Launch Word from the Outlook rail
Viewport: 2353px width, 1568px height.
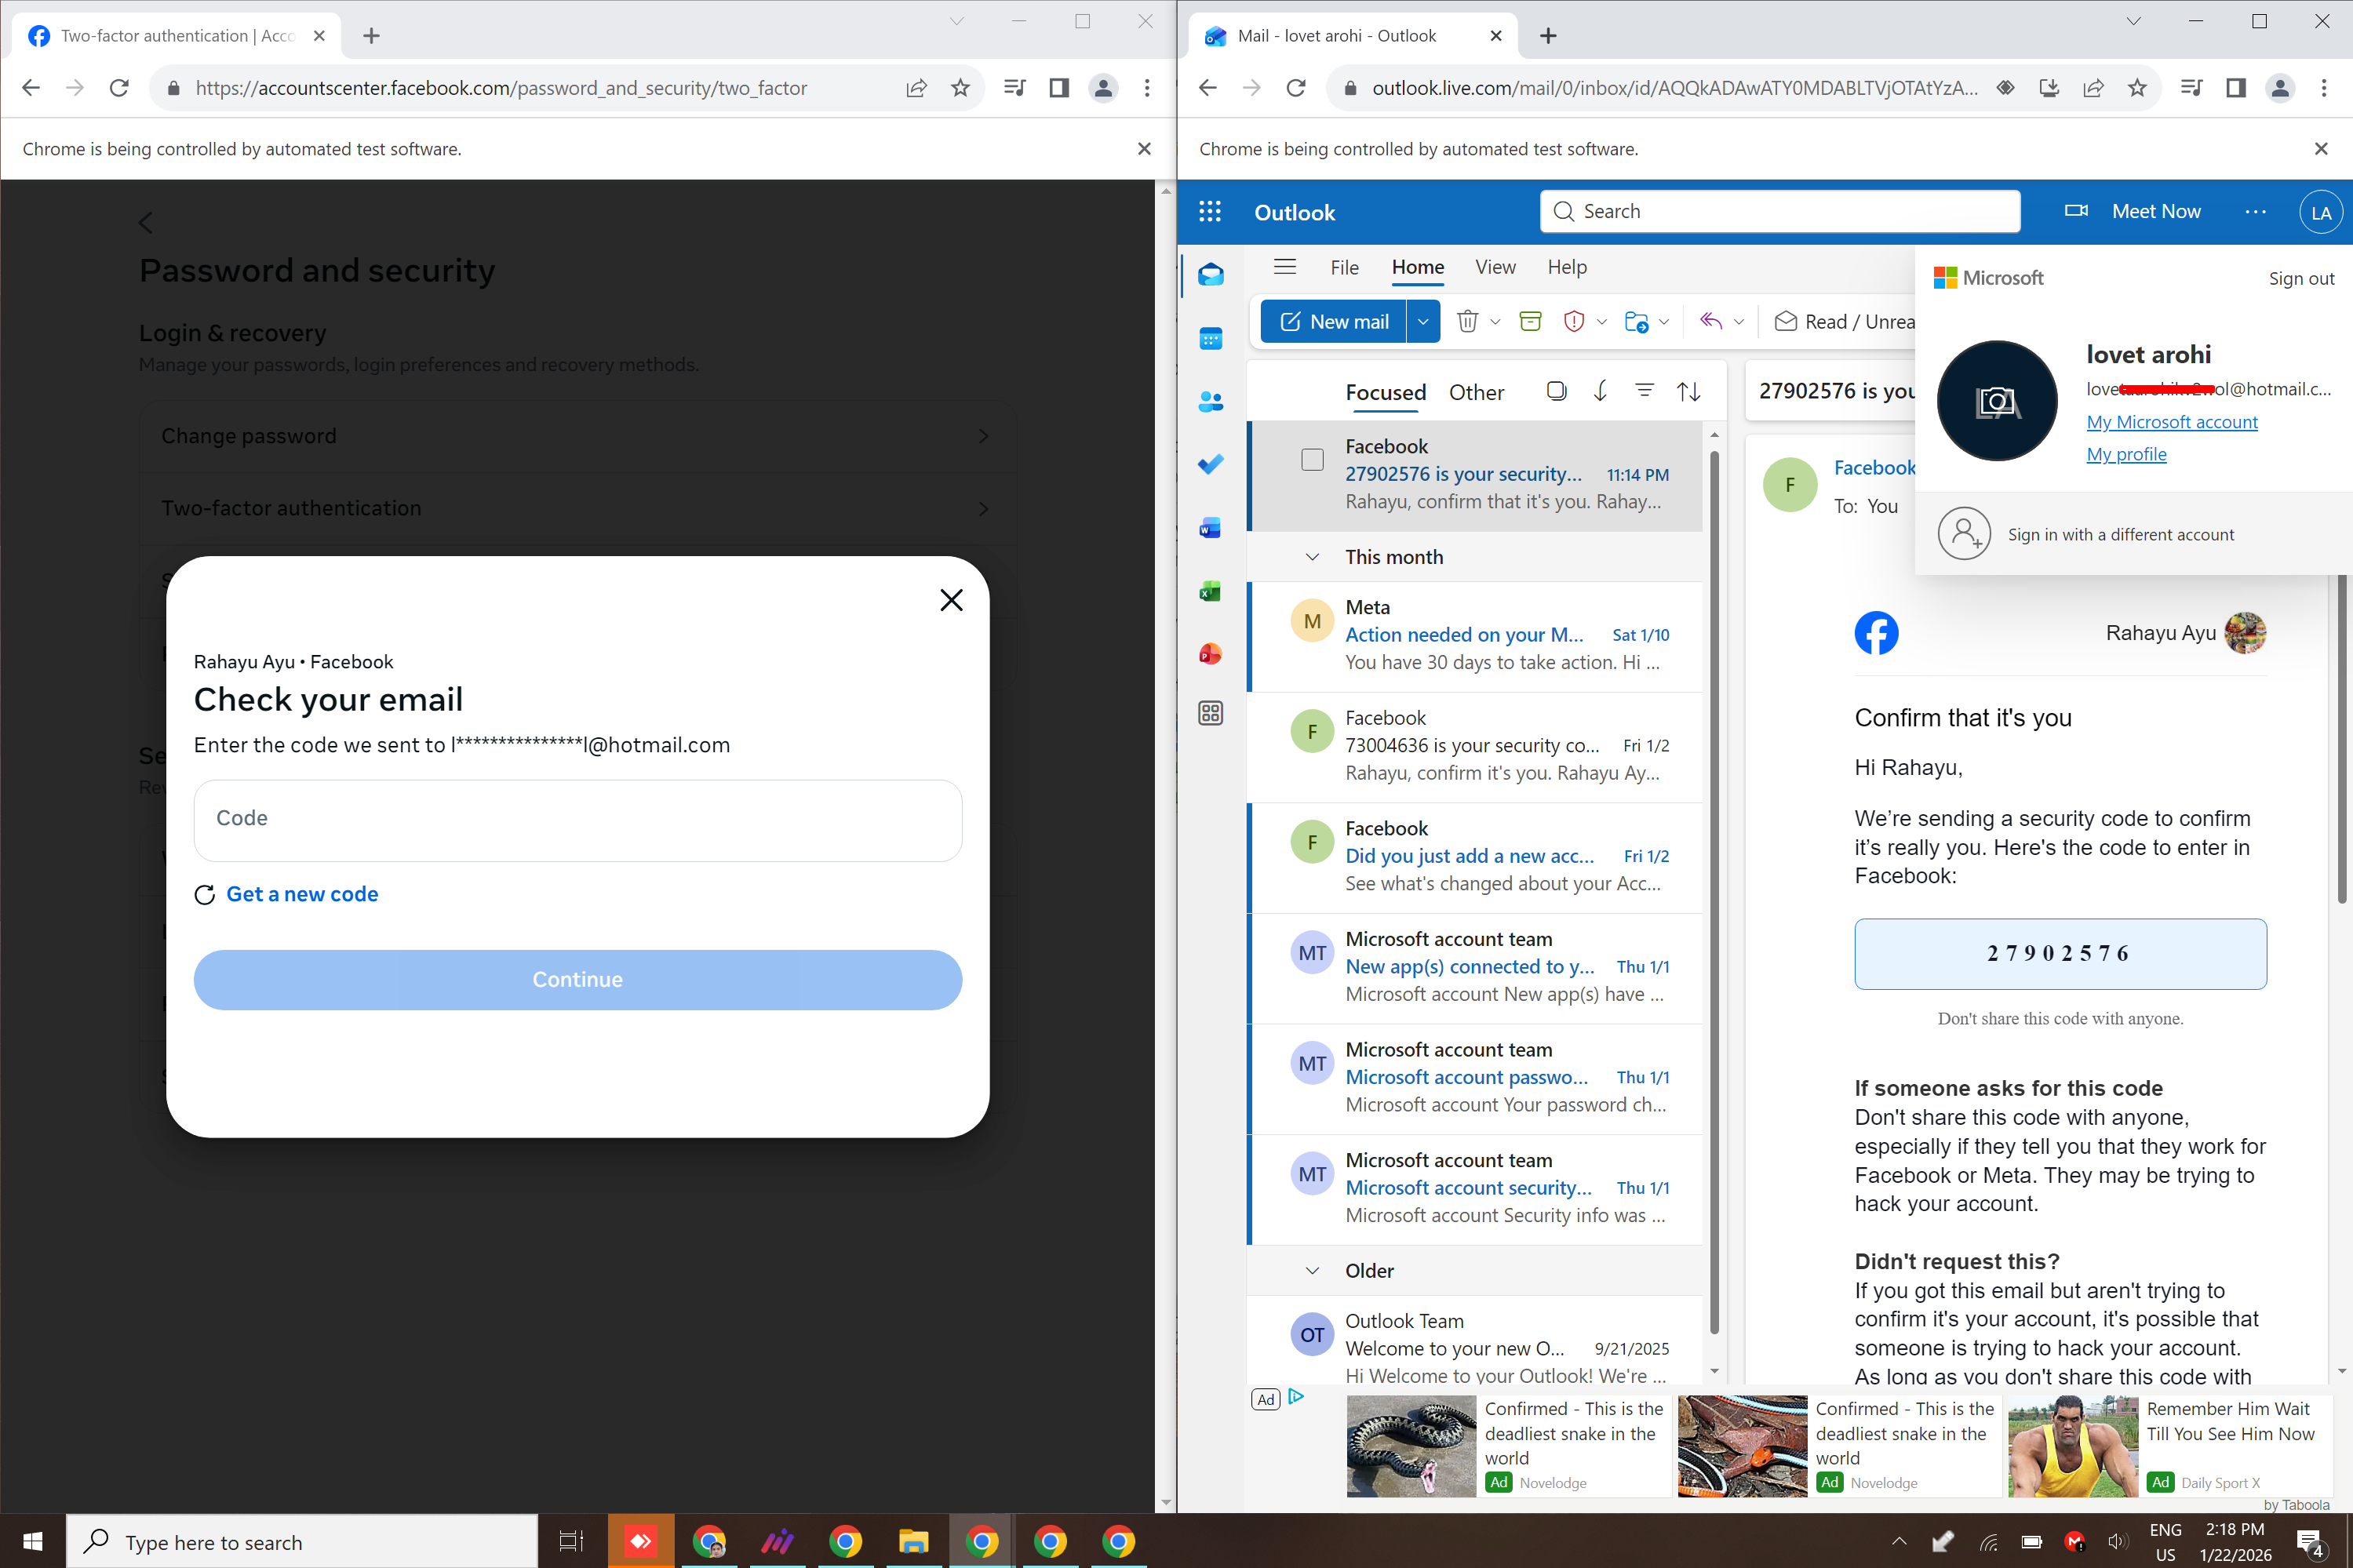[1211, 528]
